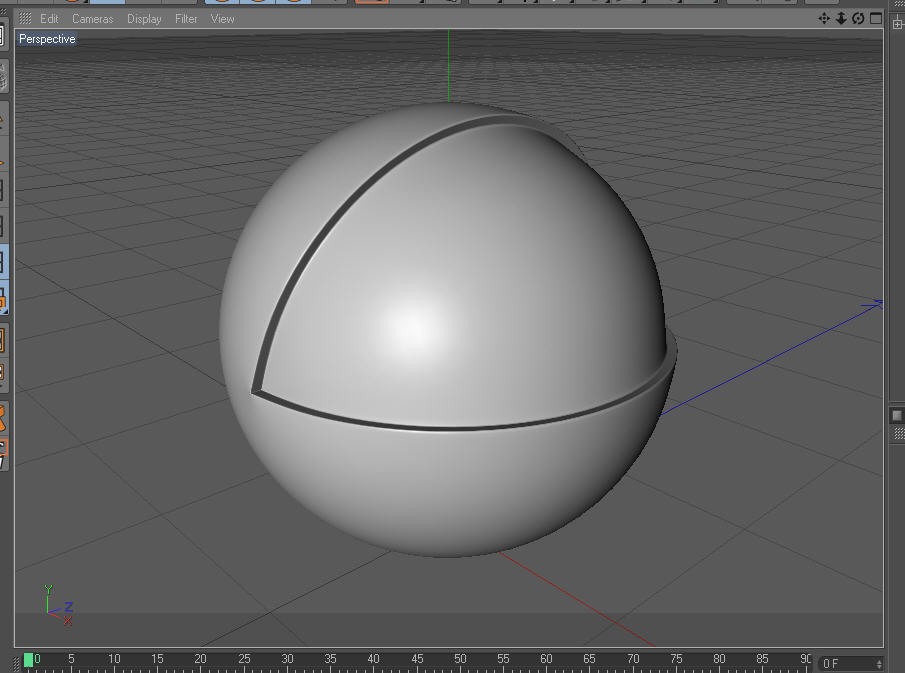The height and width of the screenshot is (673, 905).
Task: Jump to frame 20 on the timeline
Action: pyautogui.click(x=200, y=659)
